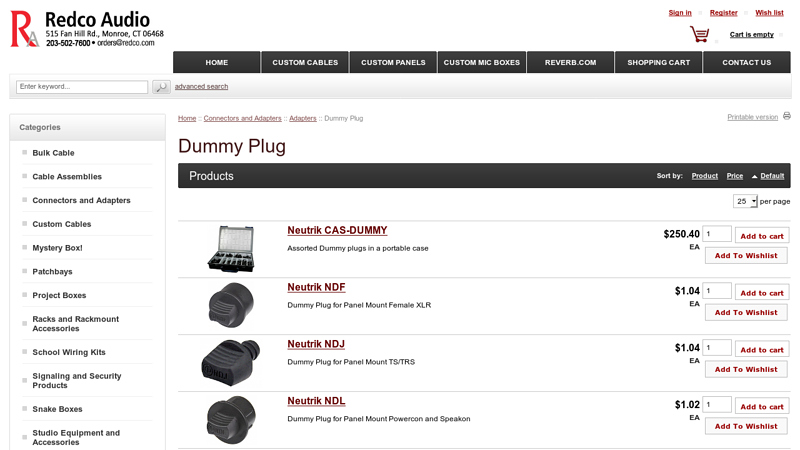Image resolution: width=800 pixels, height=450 pixels.
Task: Open School Wiring Kits category
Action: [69, 353]
